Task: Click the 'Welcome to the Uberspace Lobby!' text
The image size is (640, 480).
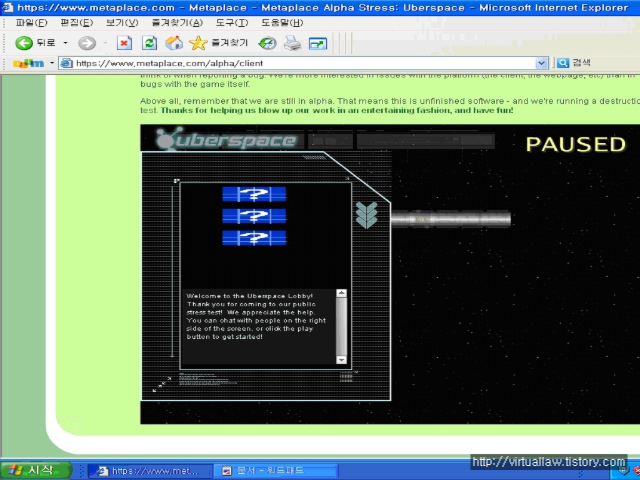Action: click(249, 296)
